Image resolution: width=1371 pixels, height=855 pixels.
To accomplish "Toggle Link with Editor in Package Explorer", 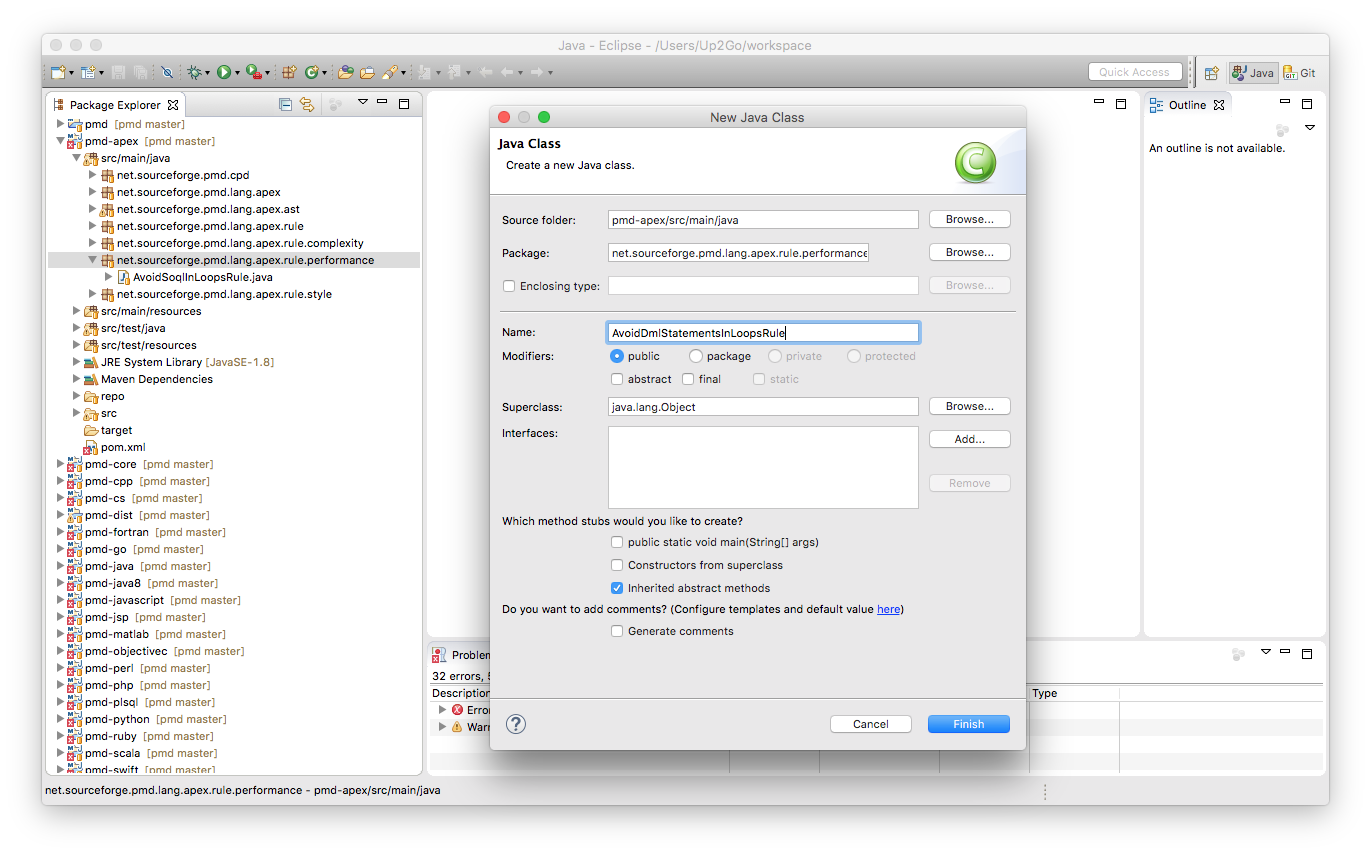I will (x=307, y=104).
